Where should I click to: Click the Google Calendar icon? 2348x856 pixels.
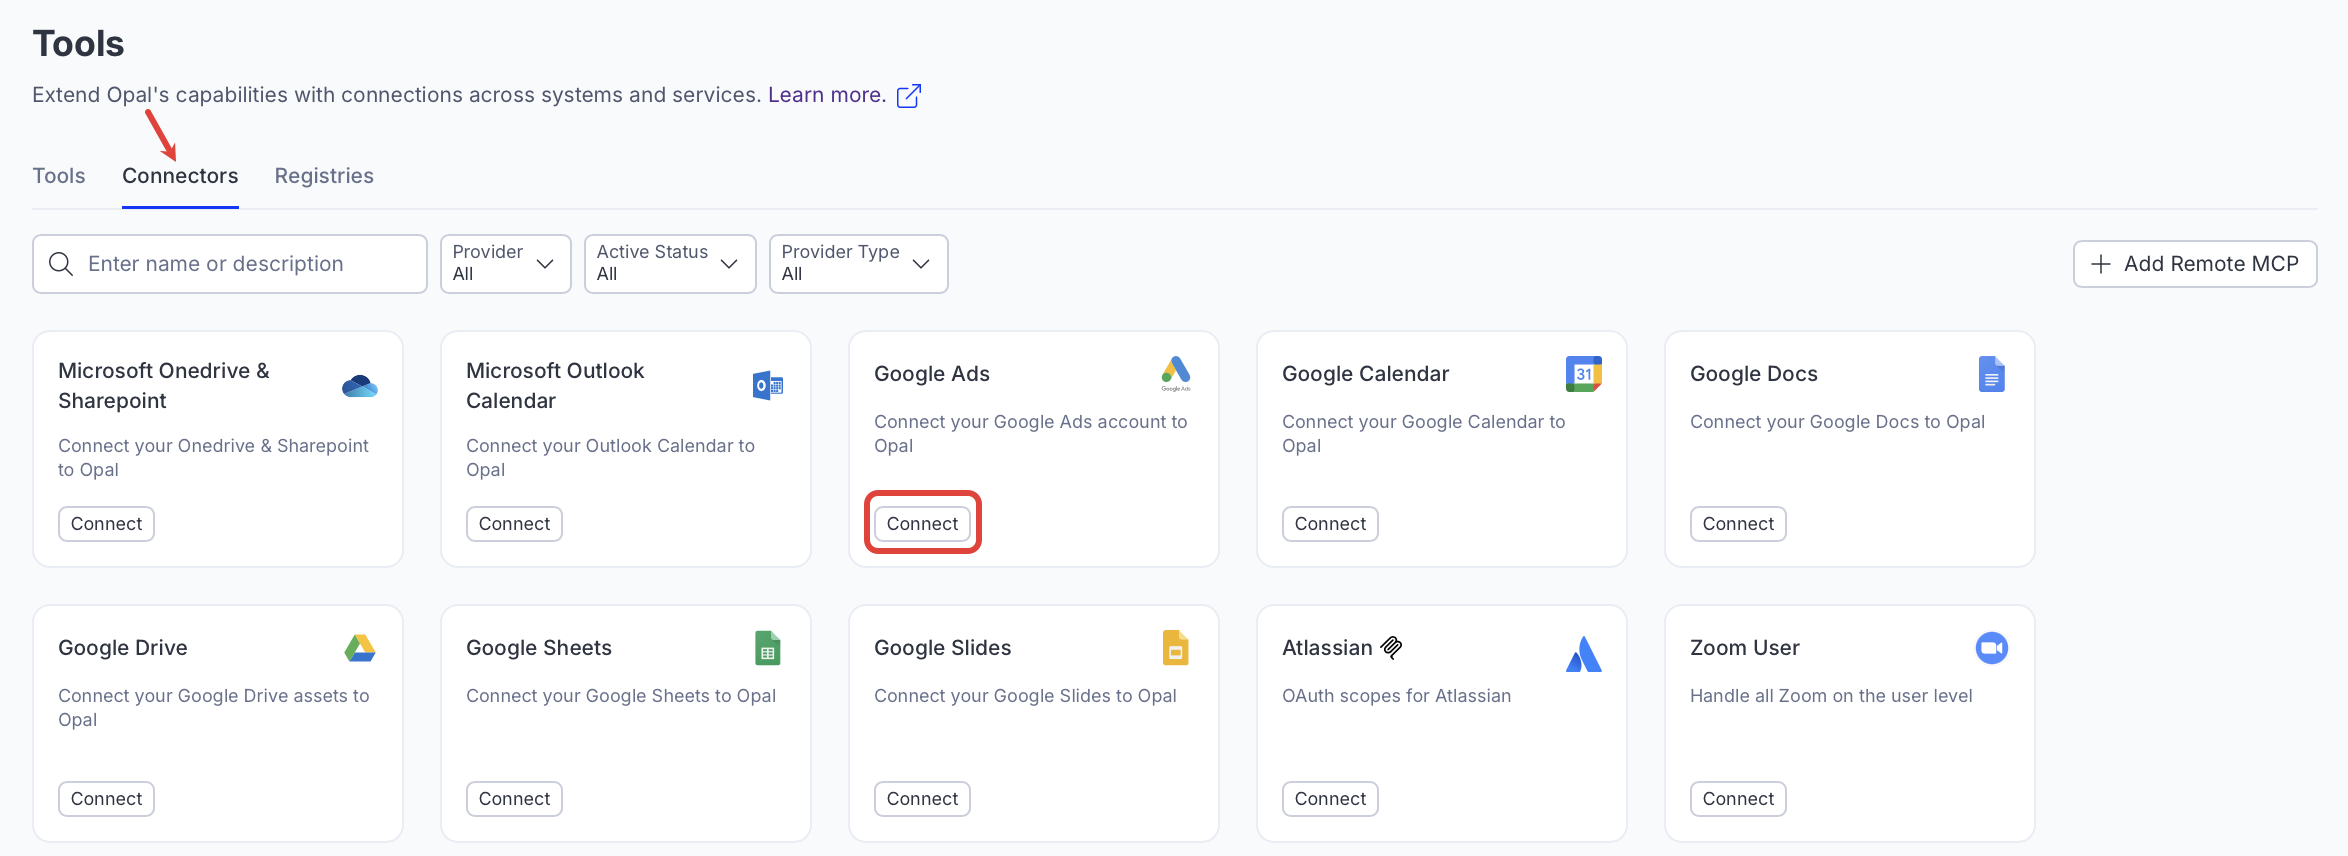click(1583, 374)
